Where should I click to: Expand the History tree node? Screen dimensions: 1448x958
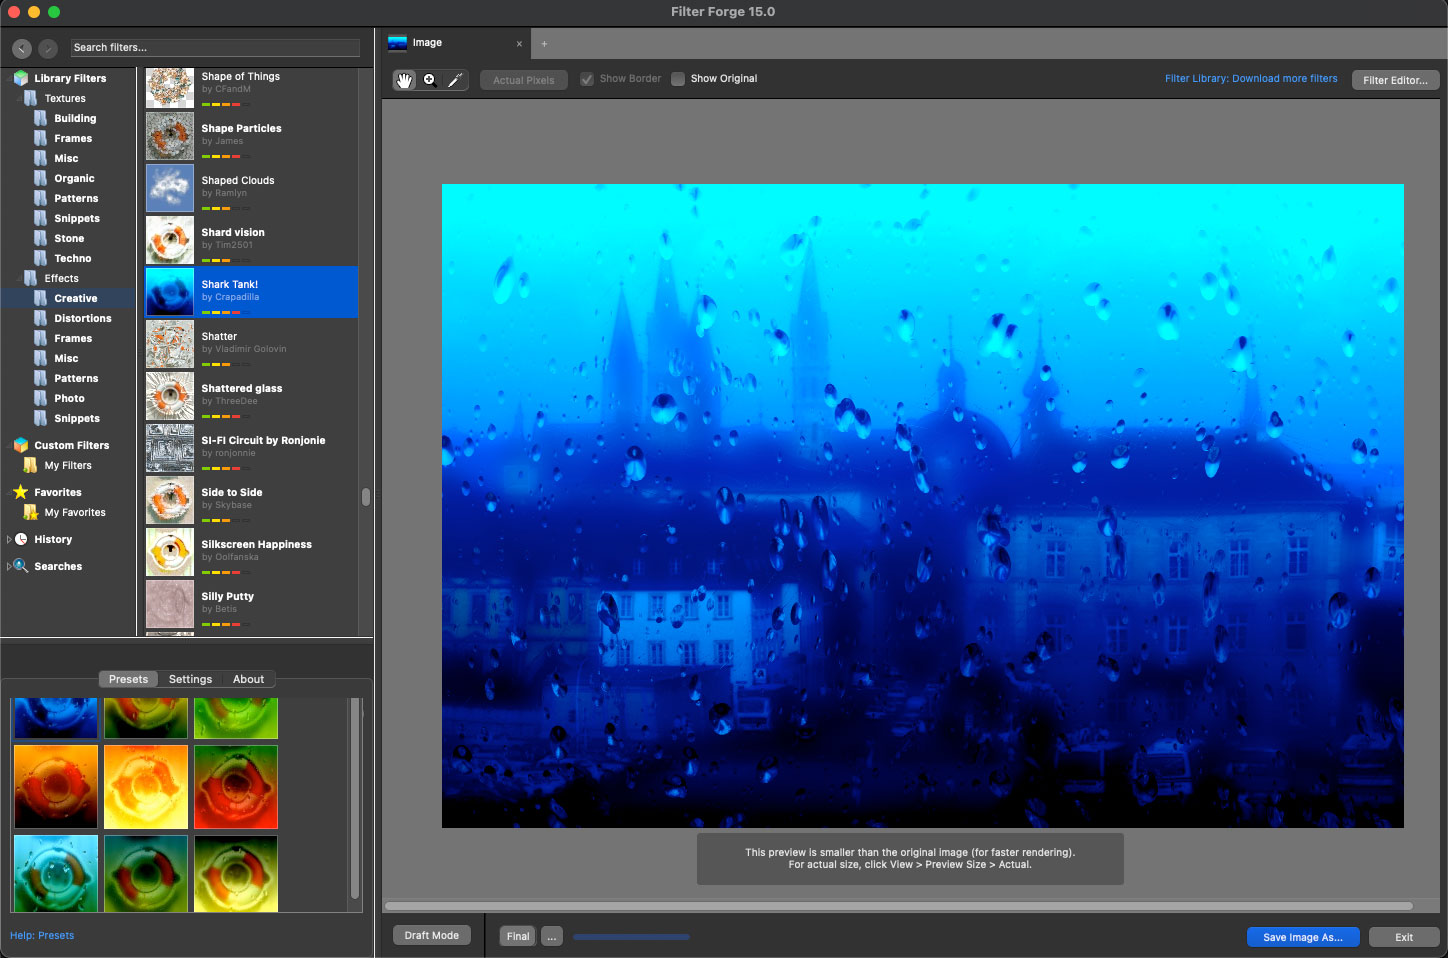pos(9,539)
